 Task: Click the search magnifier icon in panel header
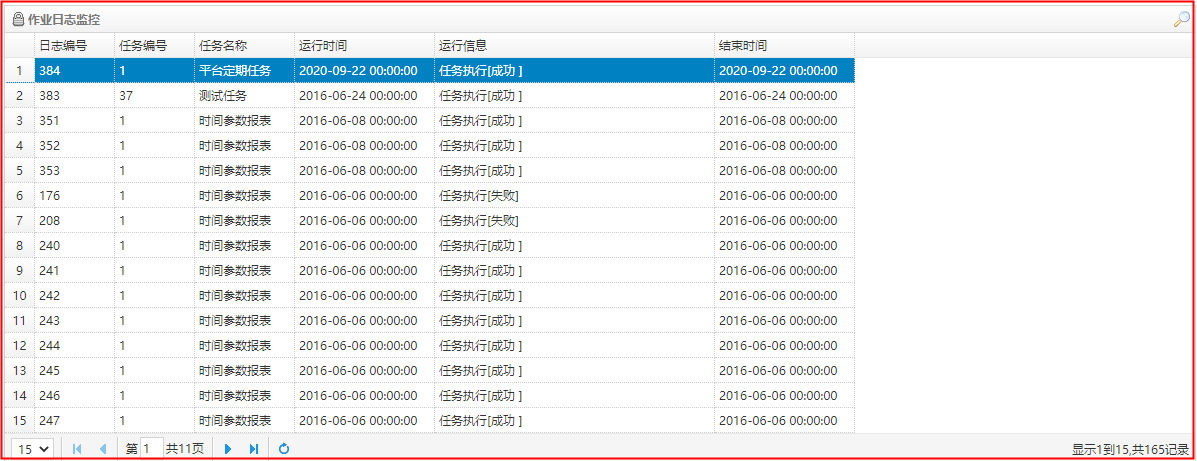[1181, 19]
